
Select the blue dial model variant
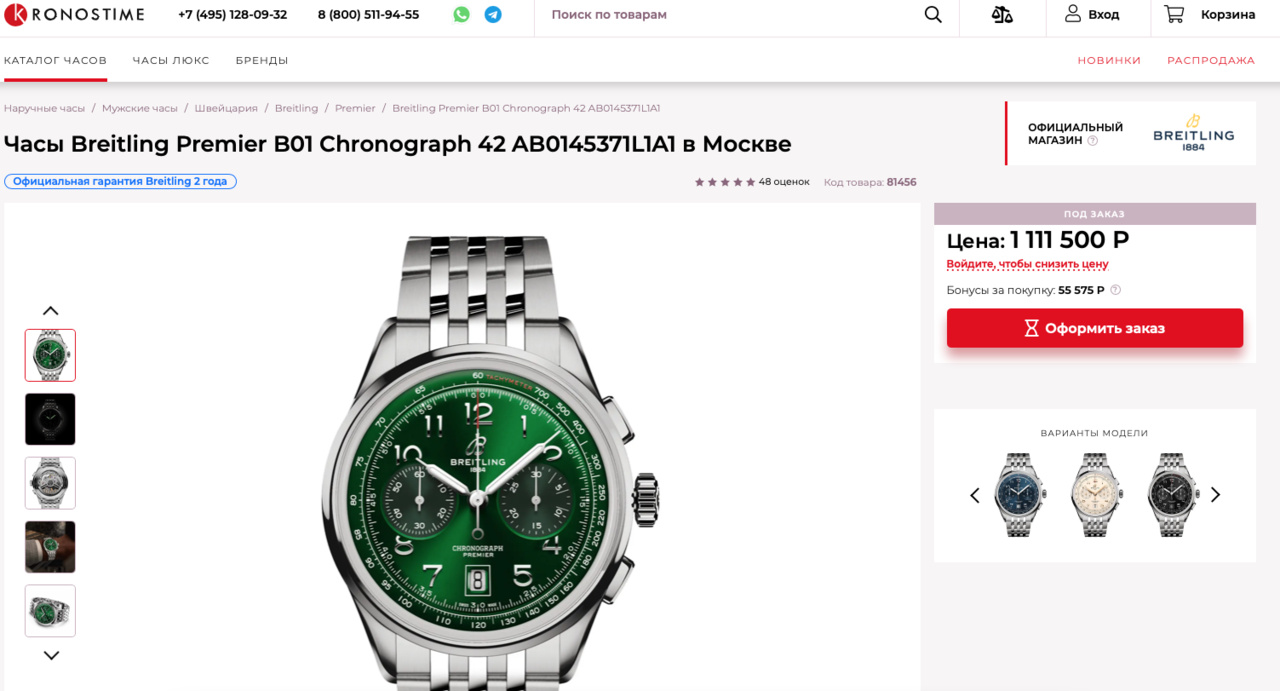1019,495
